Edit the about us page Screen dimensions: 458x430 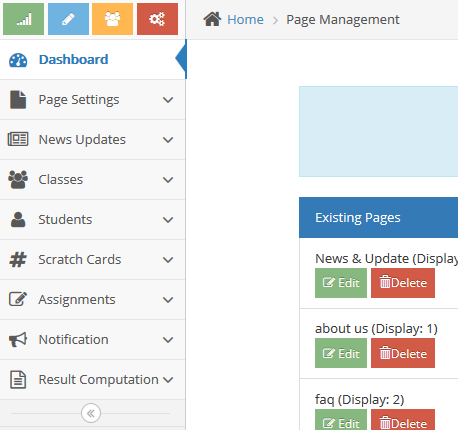[x=341, y=353]
